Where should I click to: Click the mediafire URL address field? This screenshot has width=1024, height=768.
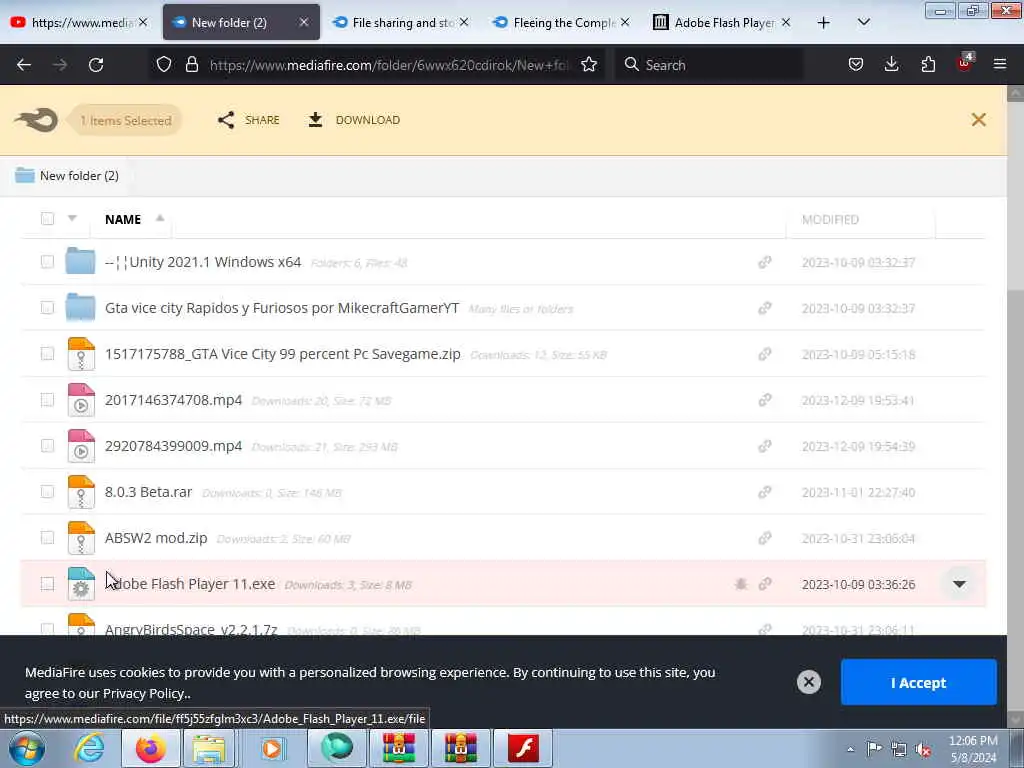coord(389,65)
